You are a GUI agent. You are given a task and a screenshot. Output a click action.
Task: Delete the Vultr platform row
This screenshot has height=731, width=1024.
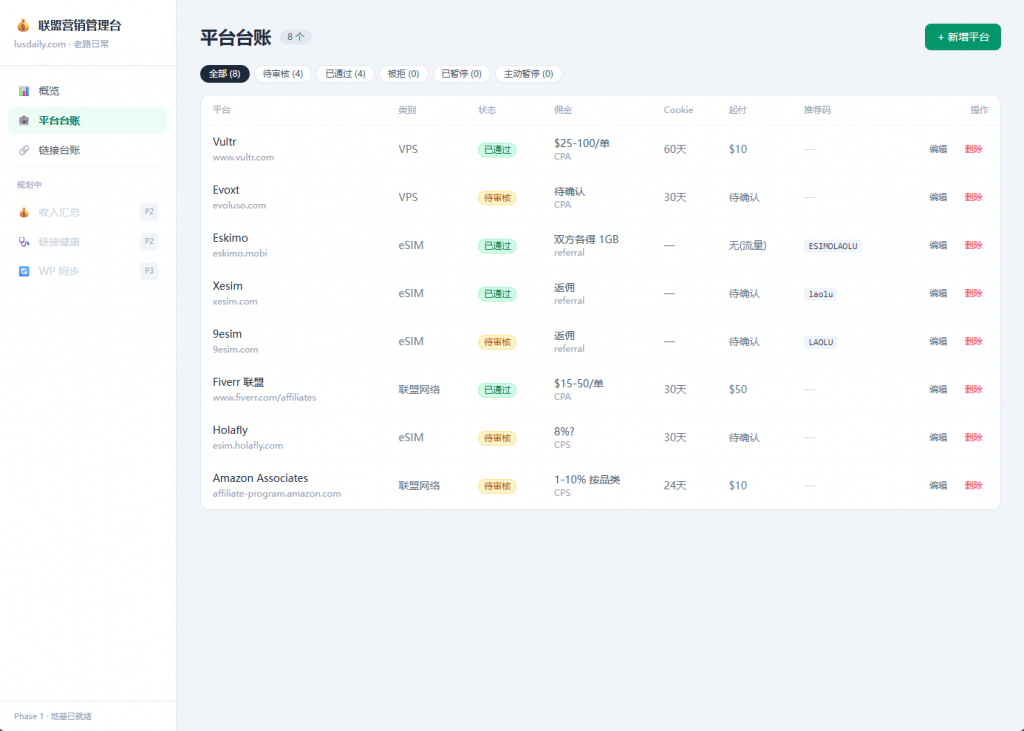coord(973,149)
